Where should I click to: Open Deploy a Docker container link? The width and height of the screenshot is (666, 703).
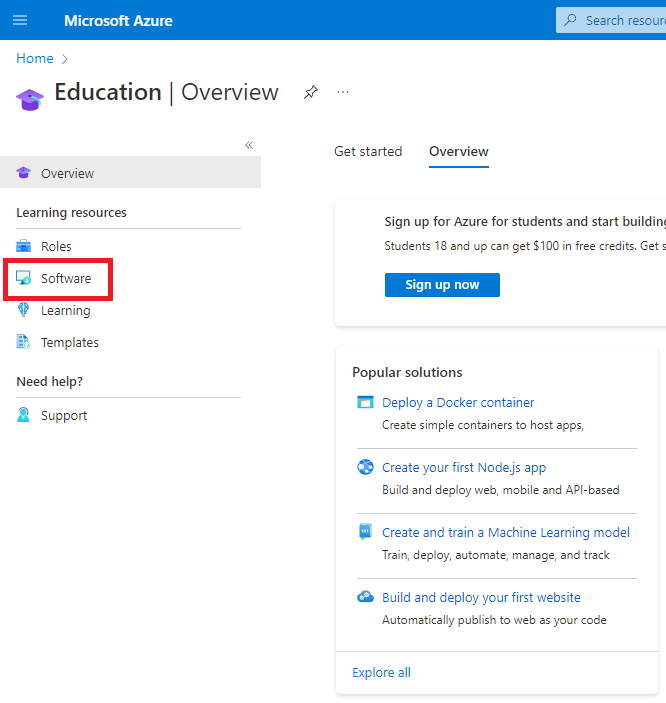click(458, 403)
